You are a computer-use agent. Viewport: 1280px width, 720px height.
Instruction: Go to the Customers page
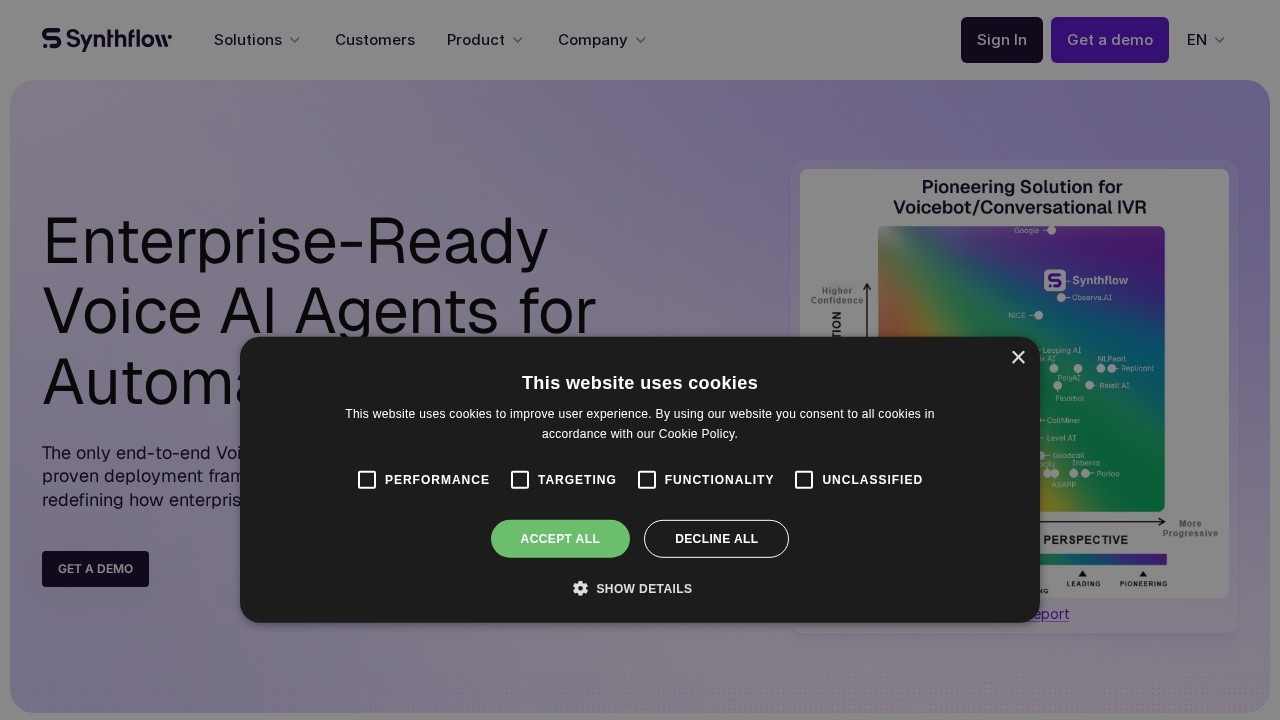(375, 40)
